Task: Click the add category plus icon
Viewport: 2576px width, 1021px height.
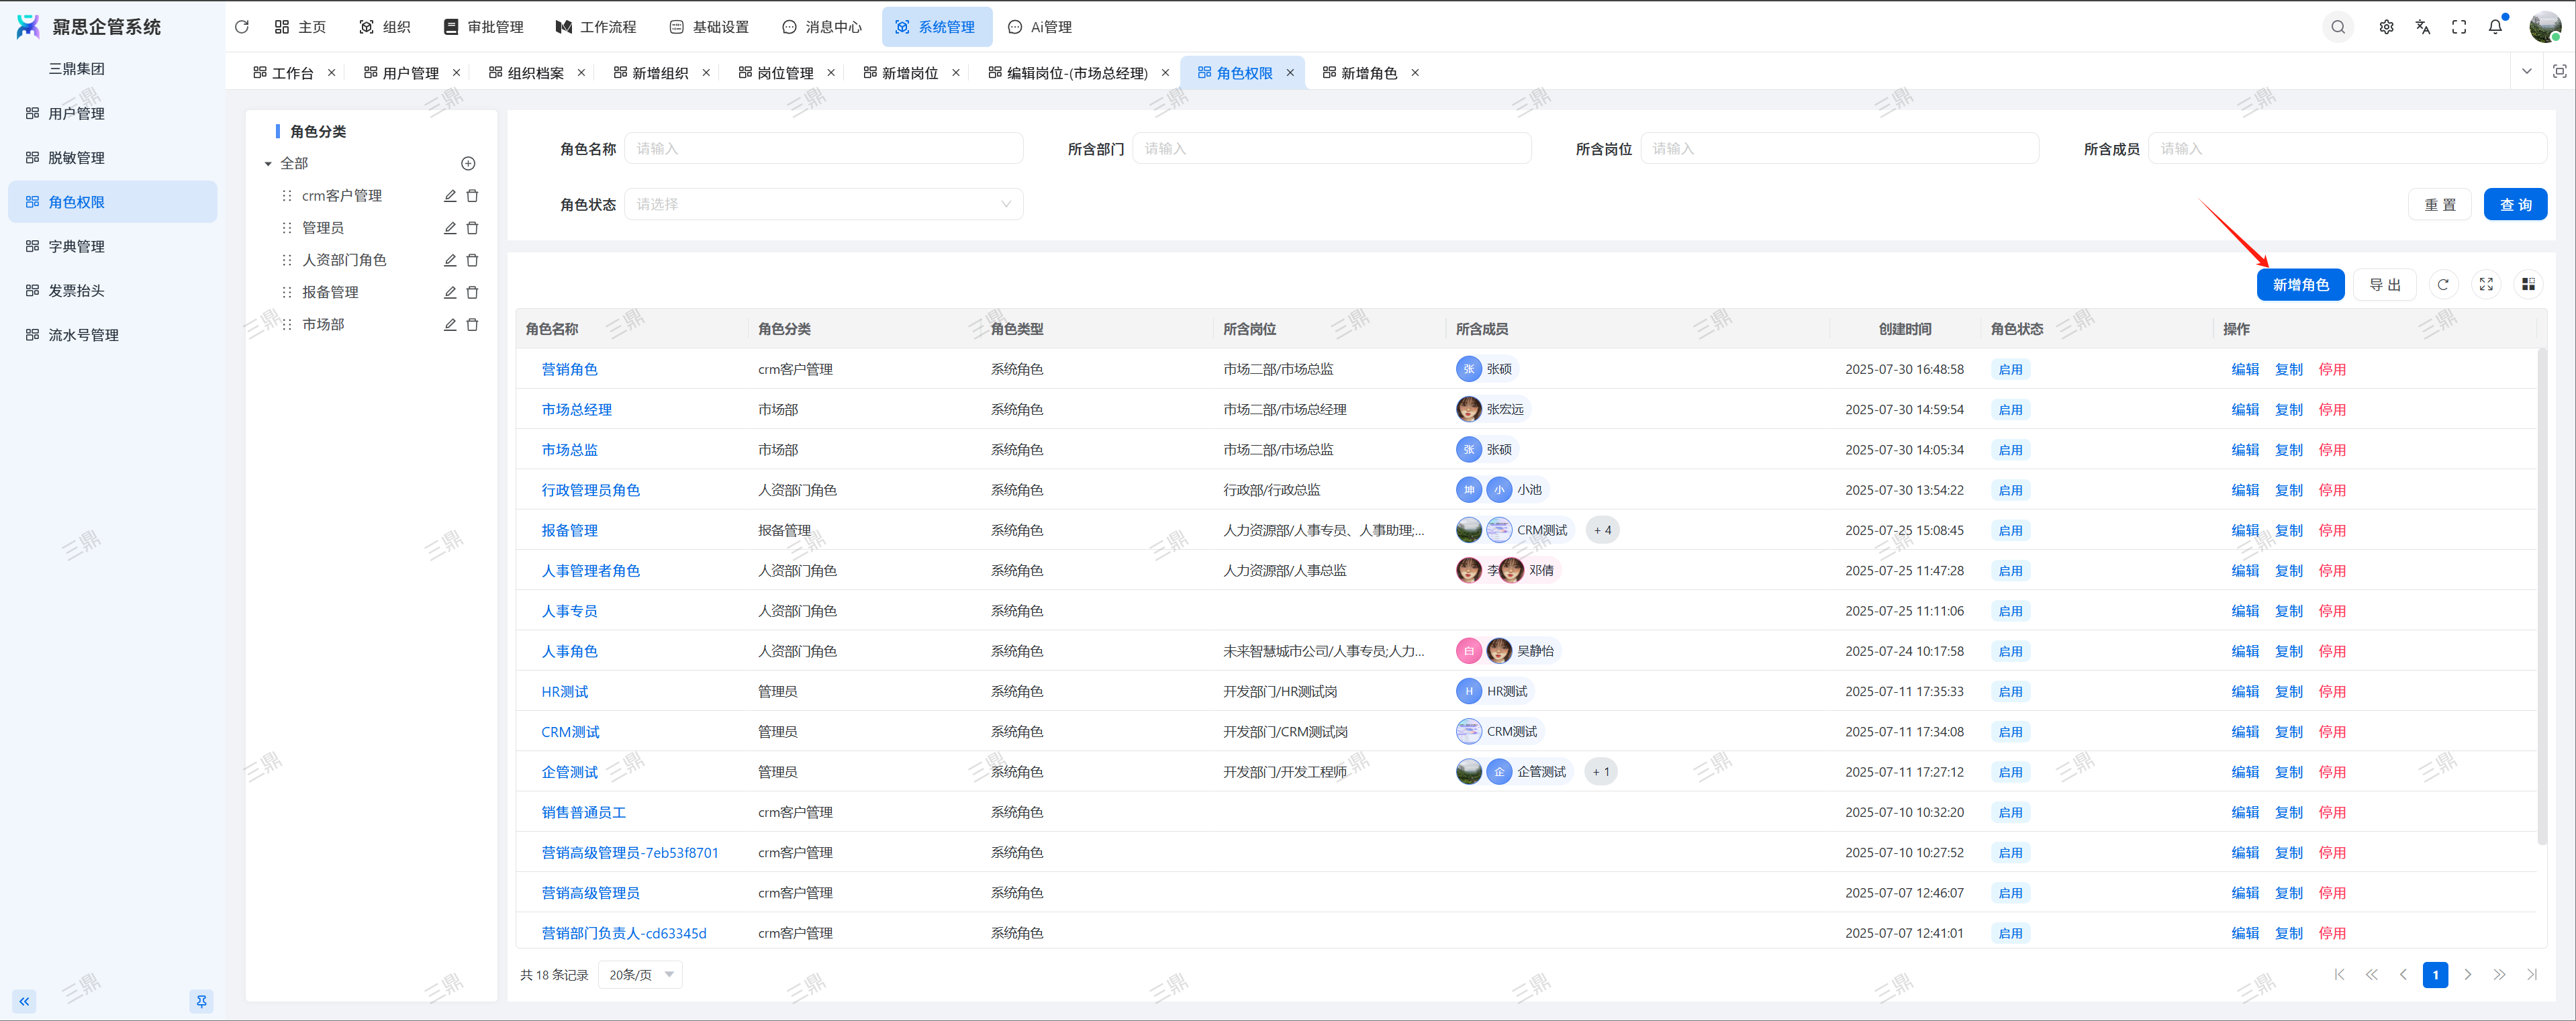Action: click(x=468, y=163)
